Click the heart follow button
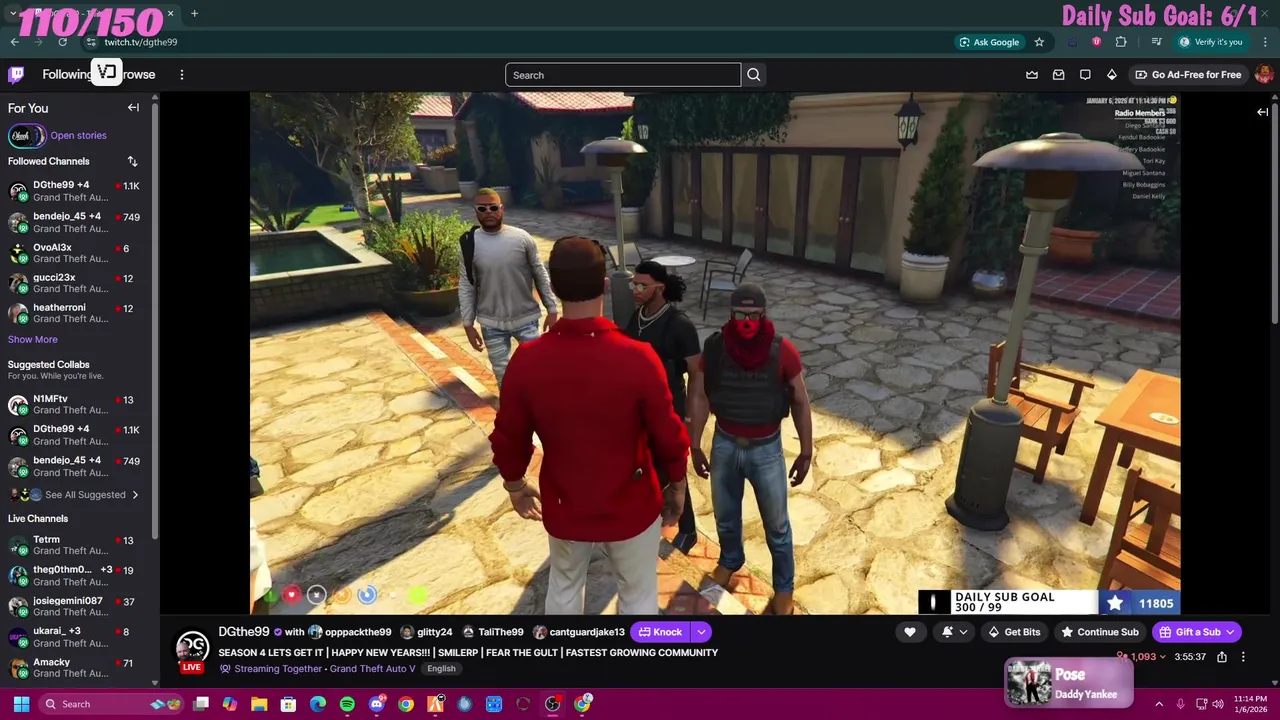 pyautogui.click(x=910, y=632)
